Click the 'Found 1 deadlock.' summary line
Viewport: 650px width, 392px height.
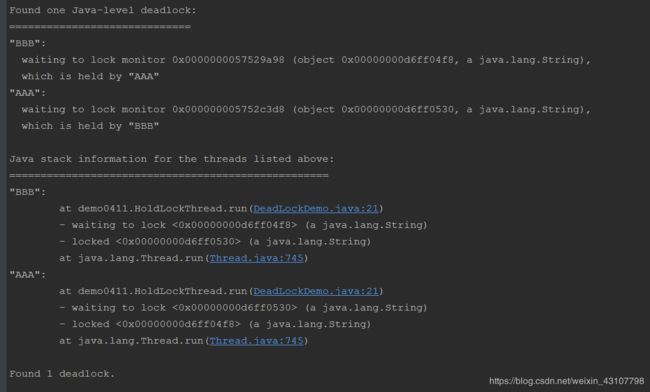[x=62, y=374]
